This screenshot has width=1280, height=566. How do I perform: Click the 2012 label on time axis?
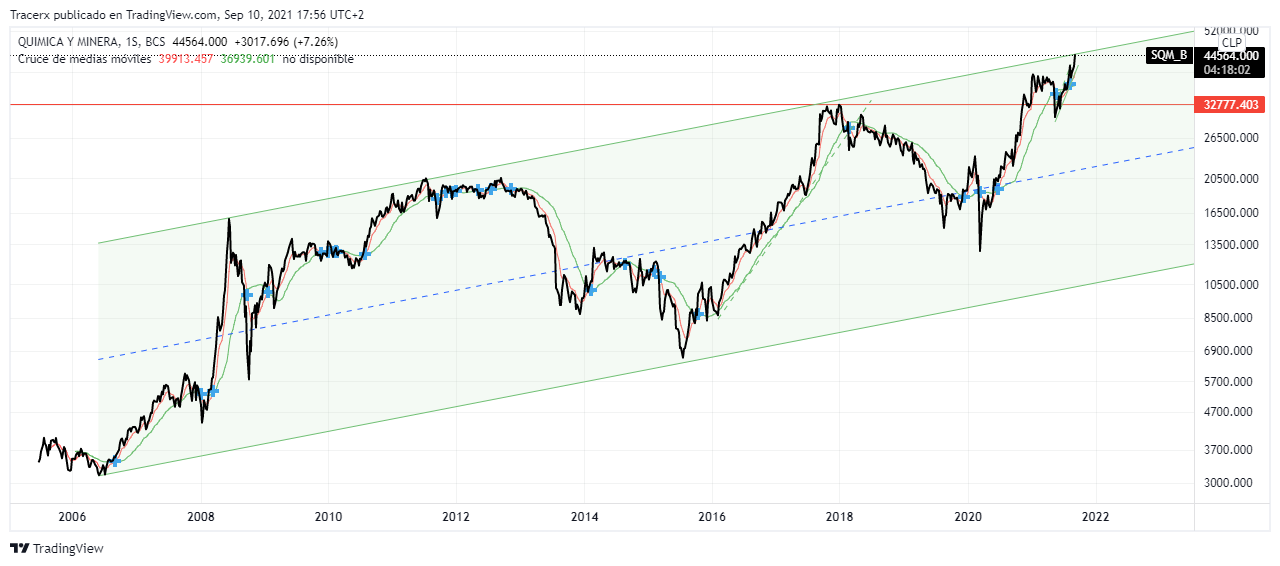456,517
